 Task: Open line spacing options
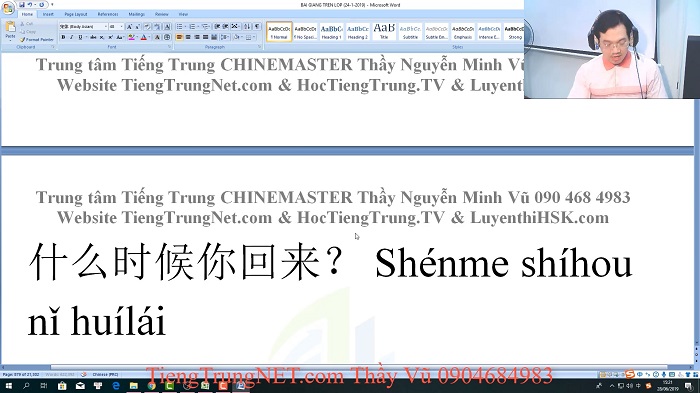pos(225,37)
